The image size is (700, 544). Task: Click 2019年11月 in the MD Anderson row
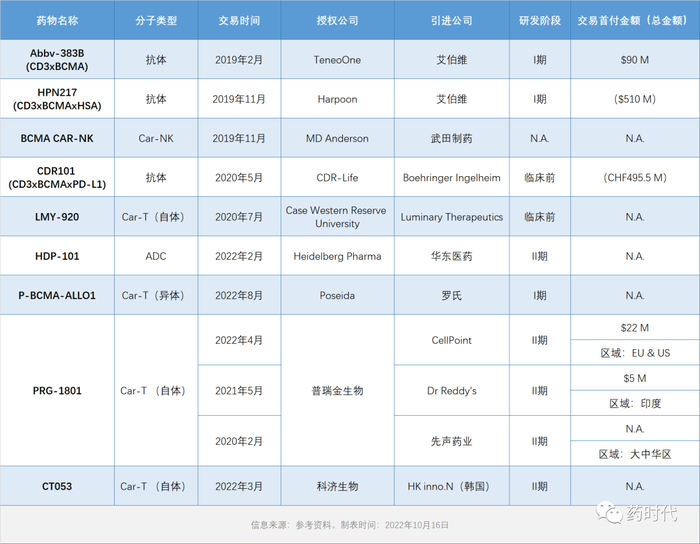[239, 138]
